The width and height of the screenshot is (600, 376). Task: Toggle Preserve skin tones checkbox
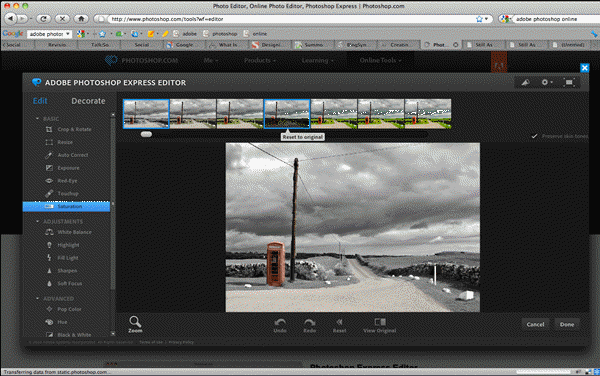tap(534, 136)
